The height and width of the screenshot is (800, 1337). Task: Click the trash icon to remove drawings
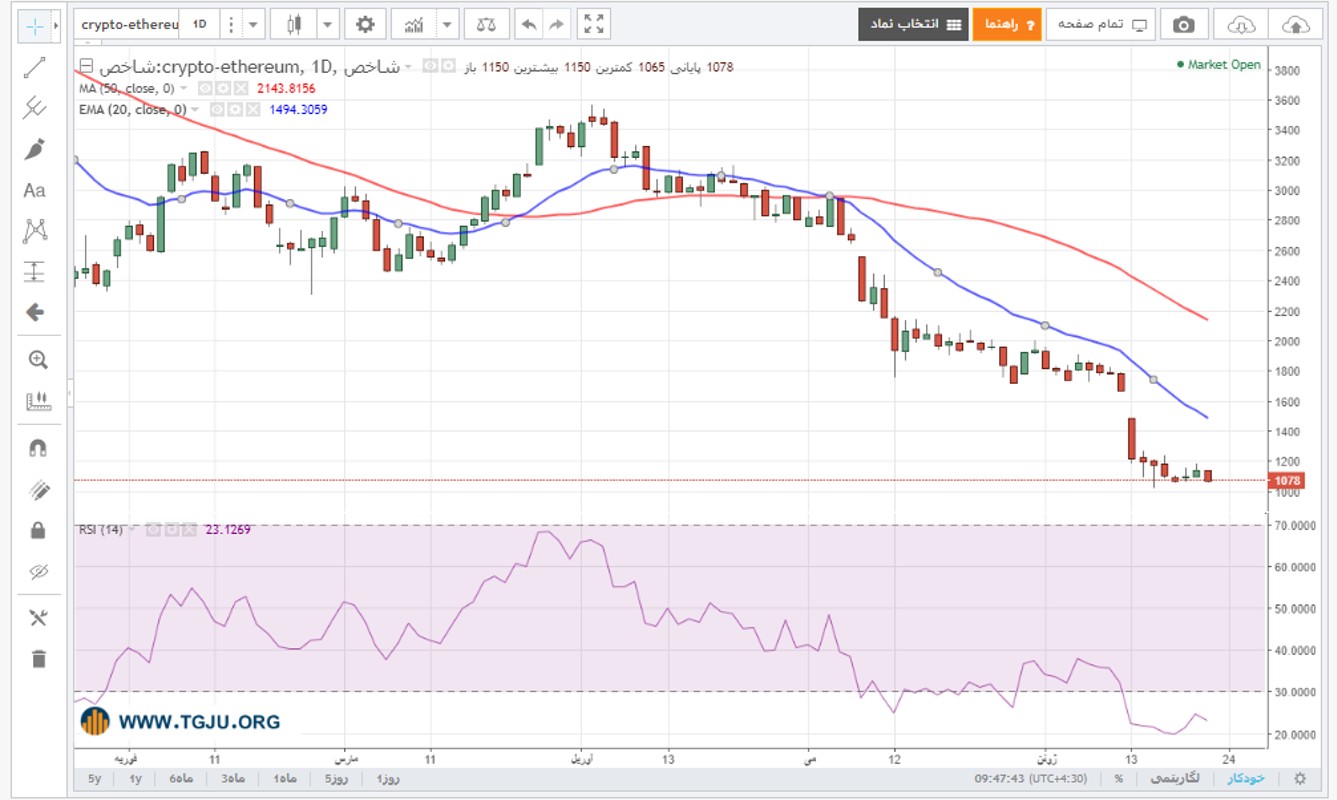[38, 658]
